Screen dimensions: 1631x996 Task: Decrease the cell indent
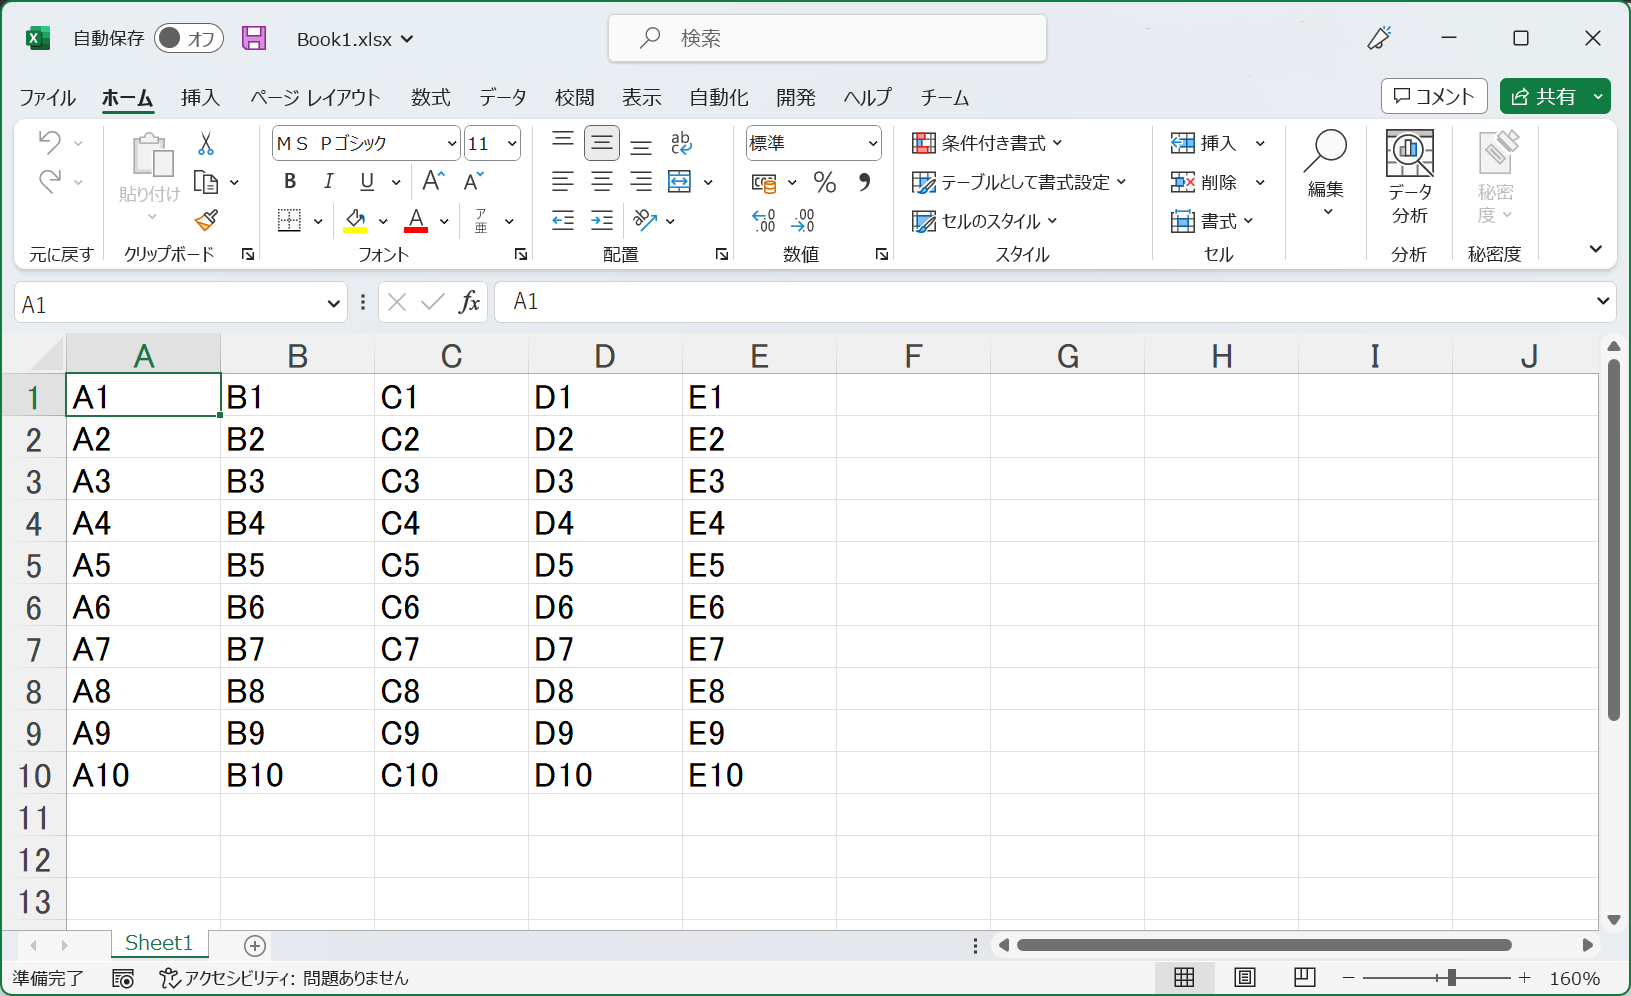pos(563,221)
